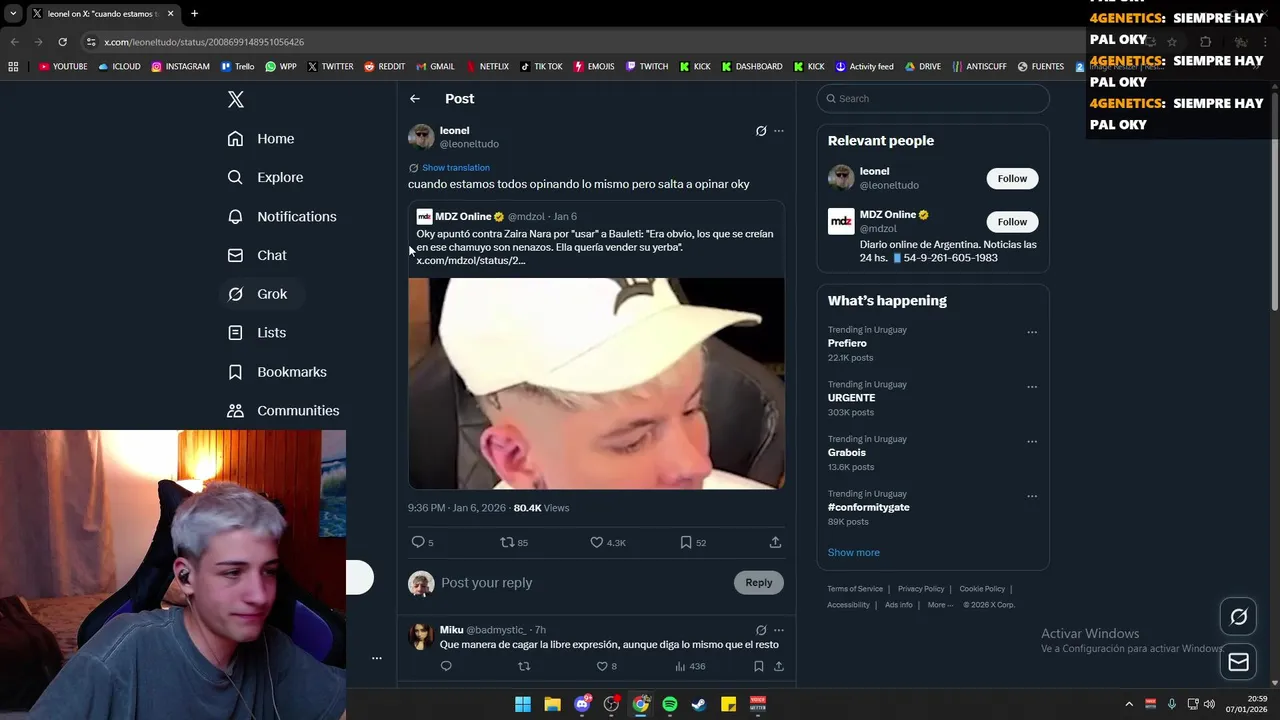Like Miku's reply with 8 likes
1280x720 pixels.
[x=602, y=666]
